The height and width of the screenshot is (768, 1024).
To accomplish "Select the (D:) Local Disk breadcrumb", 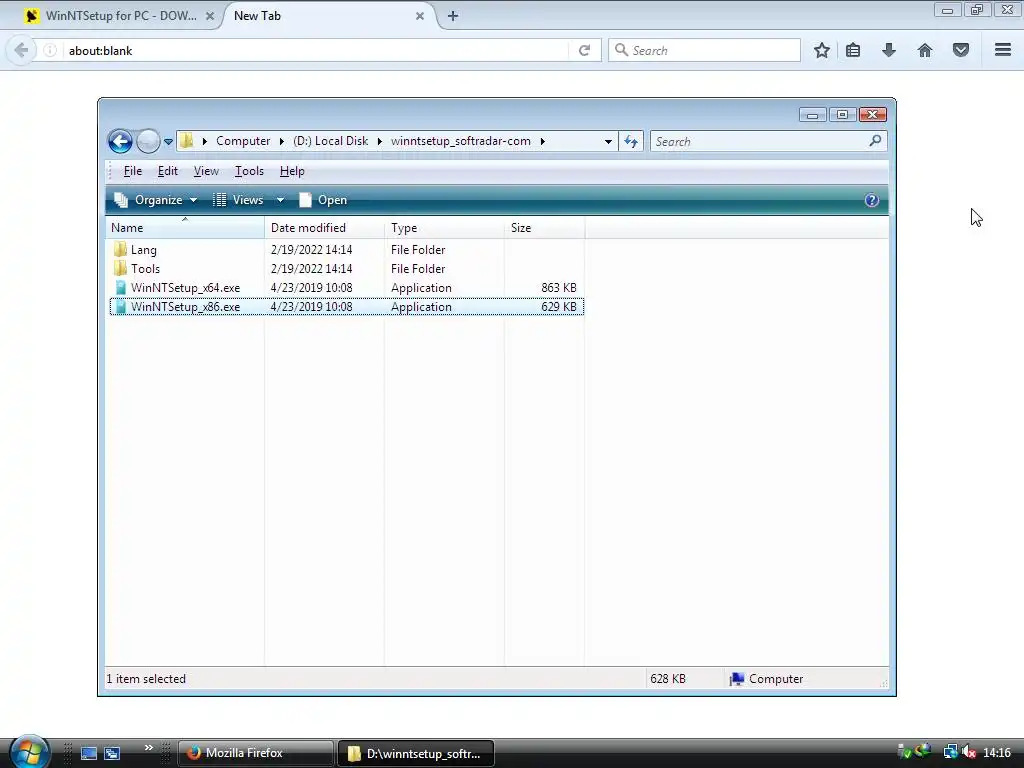I will click(330, 141).
